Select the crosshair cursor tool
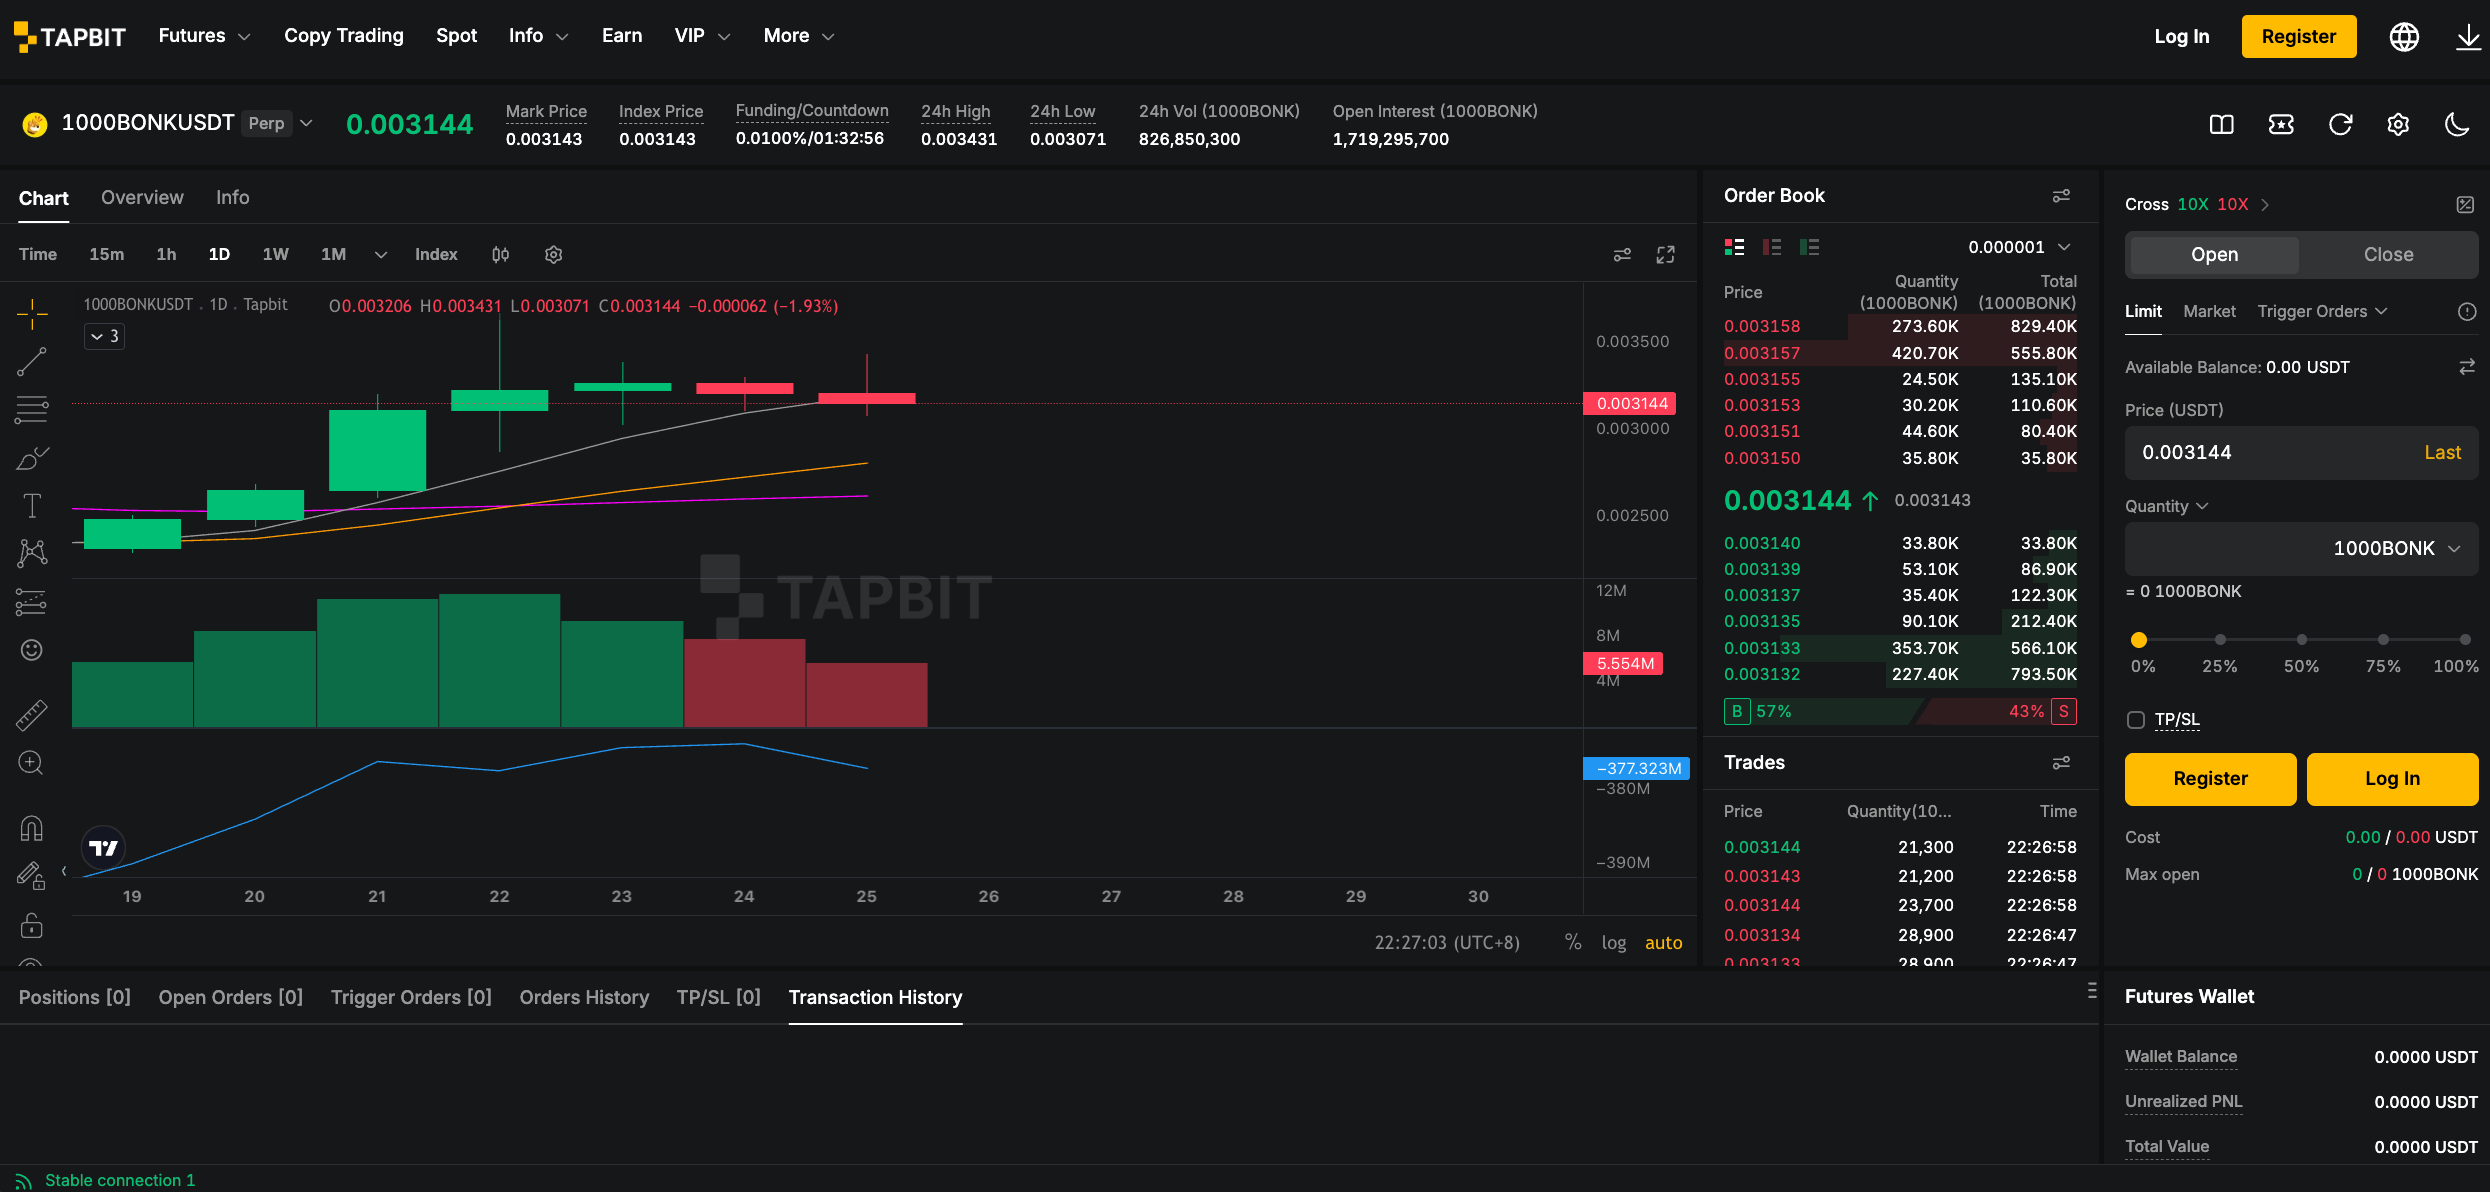The image size is (2490, 1192). point(32,314)
